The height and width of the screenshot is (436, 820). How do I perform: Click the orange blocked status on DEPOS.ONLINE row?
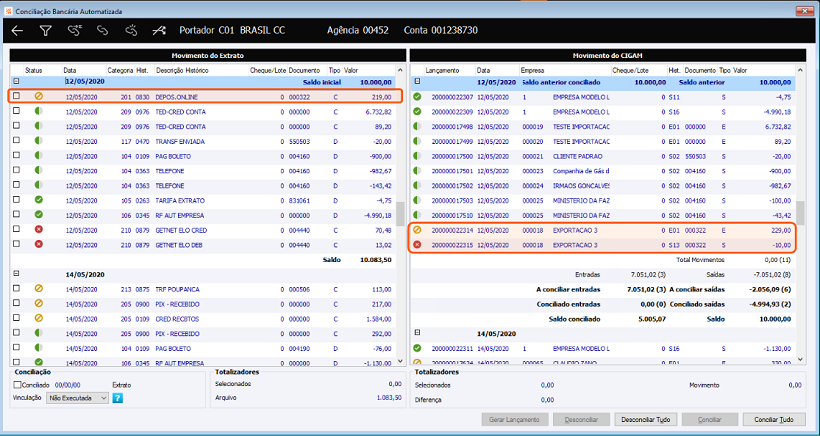38,97
